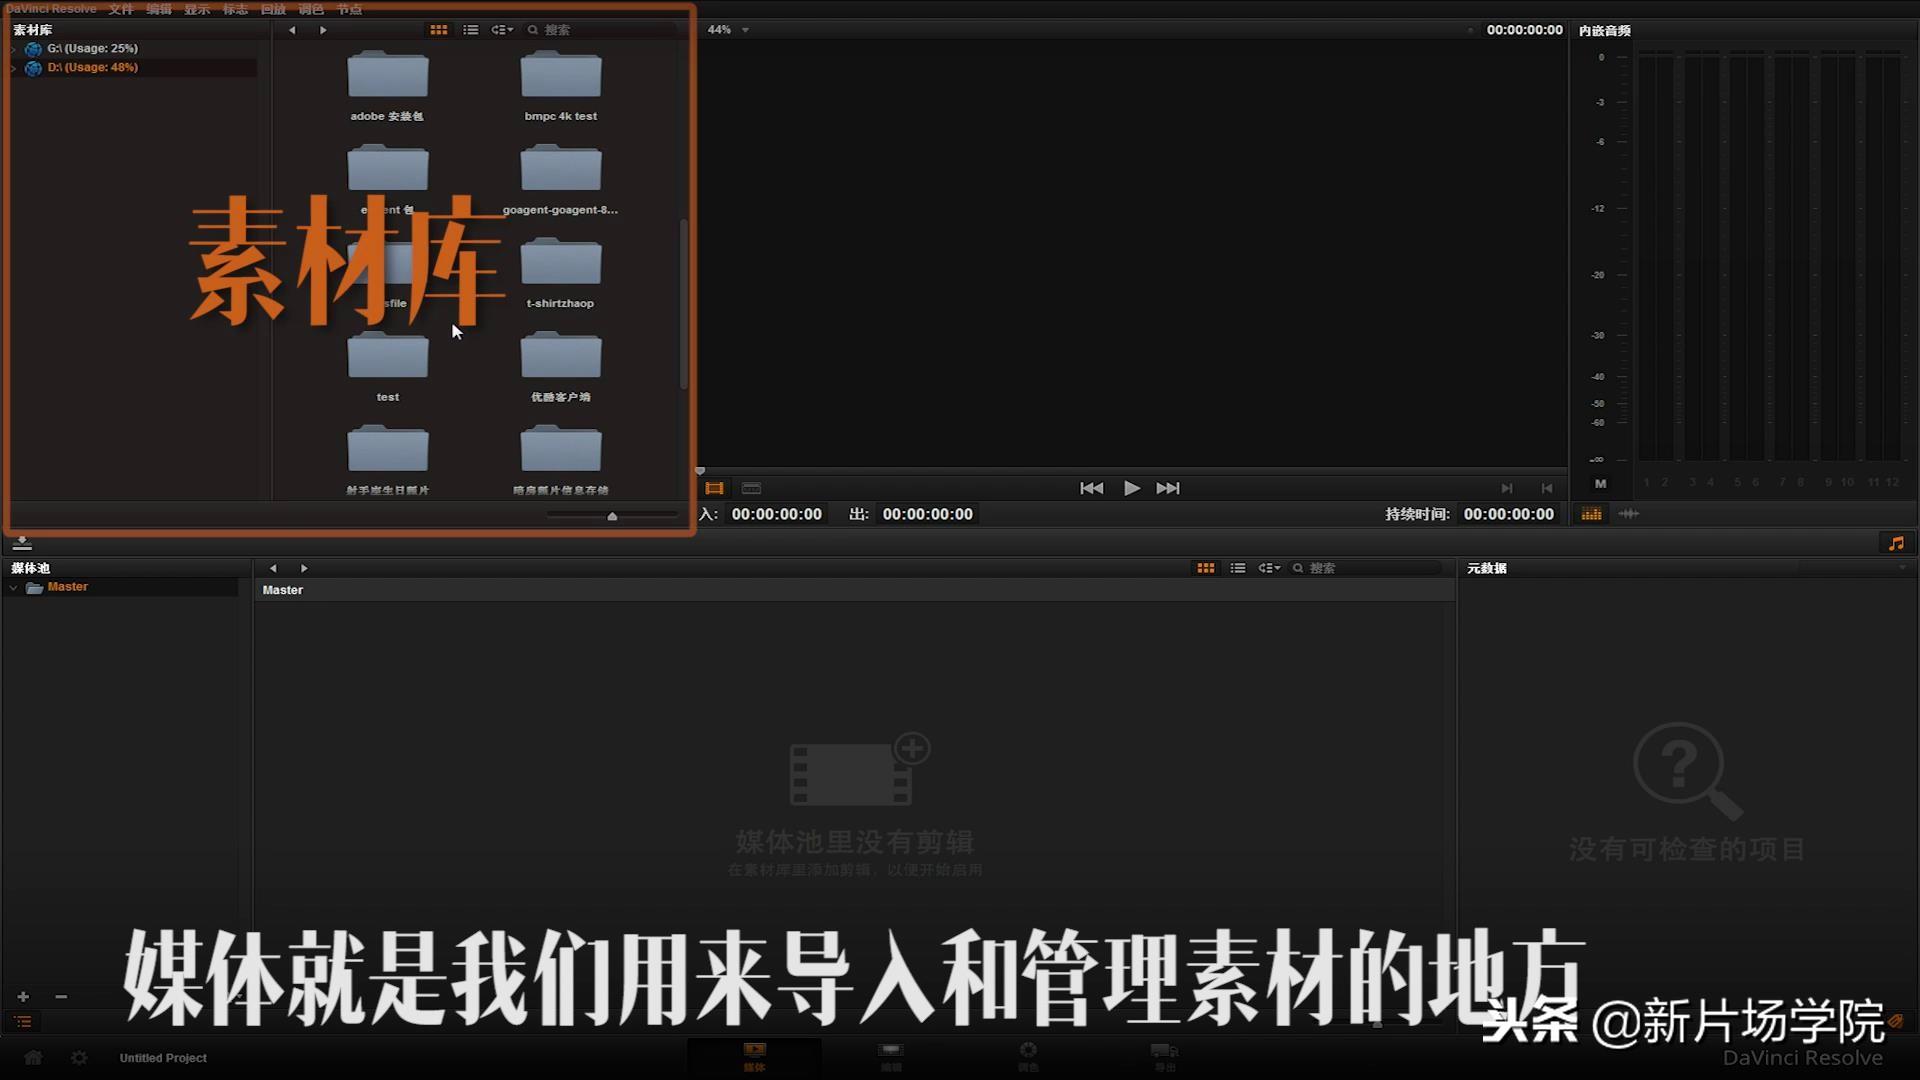
Task: Click the media library search field
Action: point(600,30)
